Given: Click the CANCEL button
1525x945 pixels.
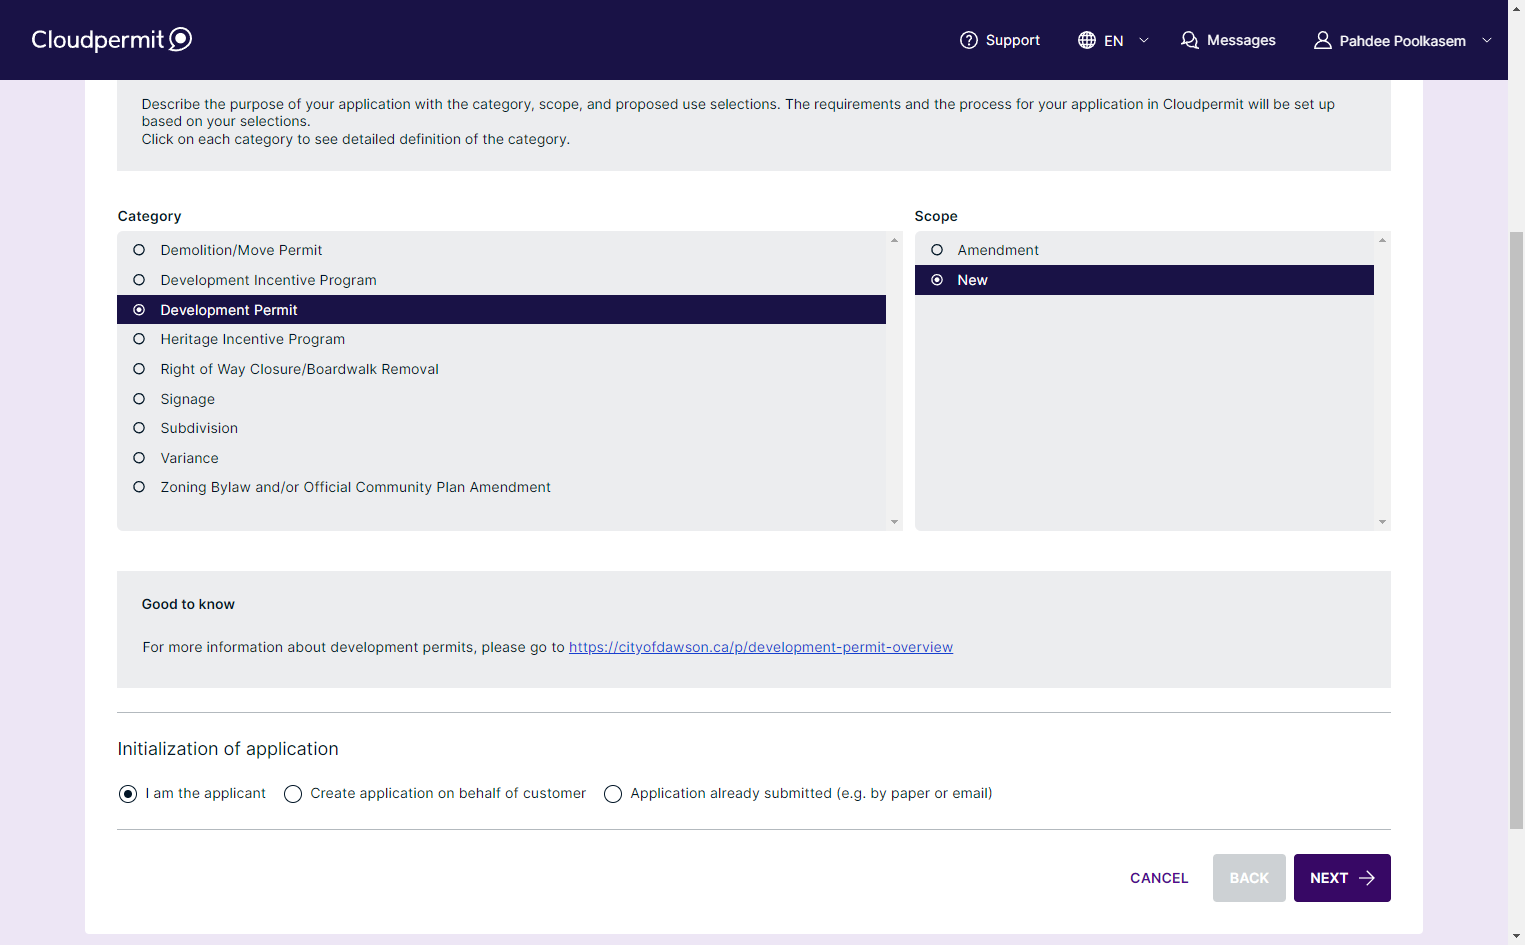Looking at the screenshot, I should pyautogui.click(x=1159, y=878).
